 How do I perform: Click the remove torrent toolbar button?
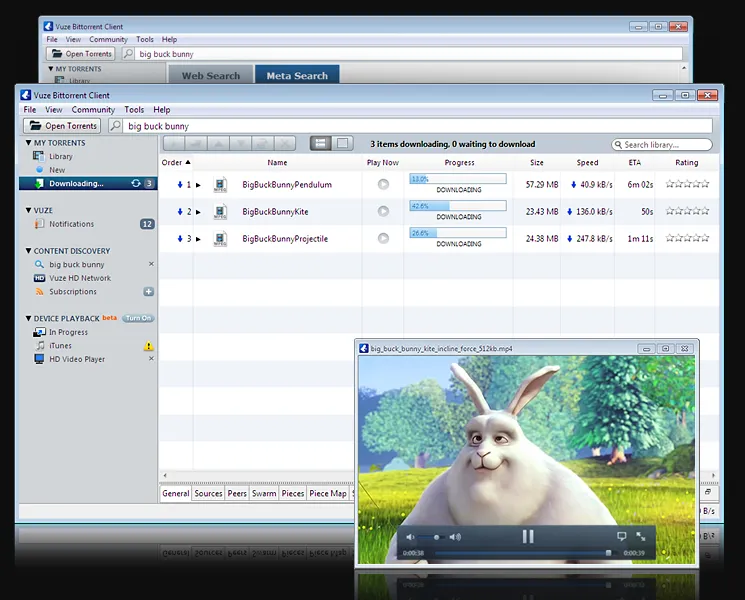[285, 143]
